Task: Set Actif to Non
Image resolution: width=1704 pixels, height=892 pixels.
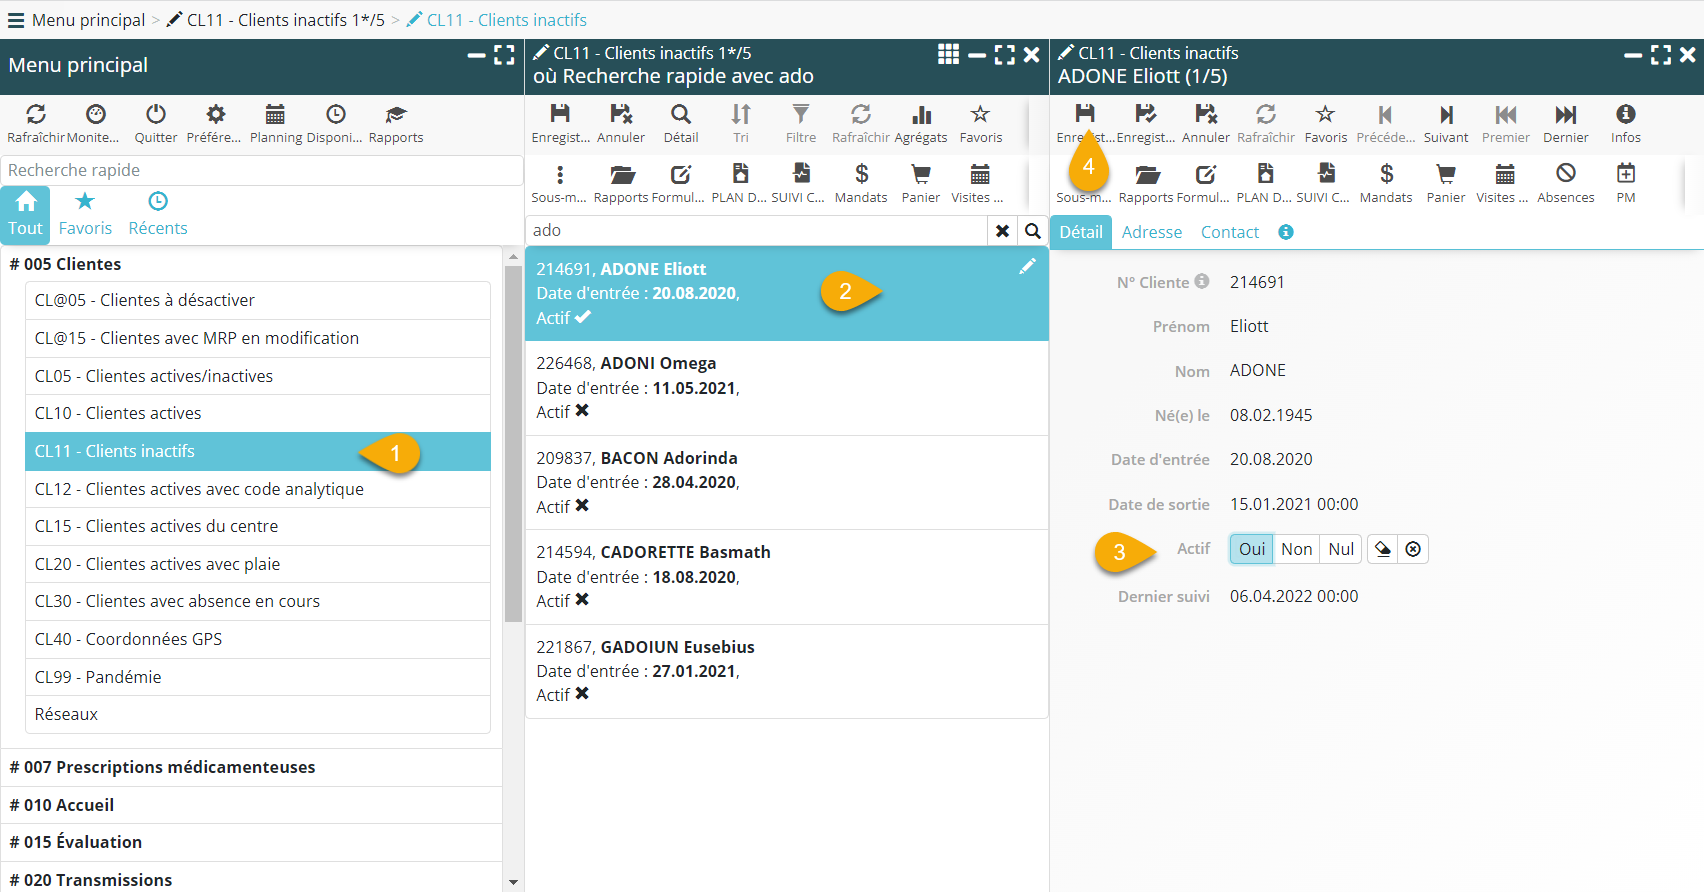Action: coord(1296,549)
